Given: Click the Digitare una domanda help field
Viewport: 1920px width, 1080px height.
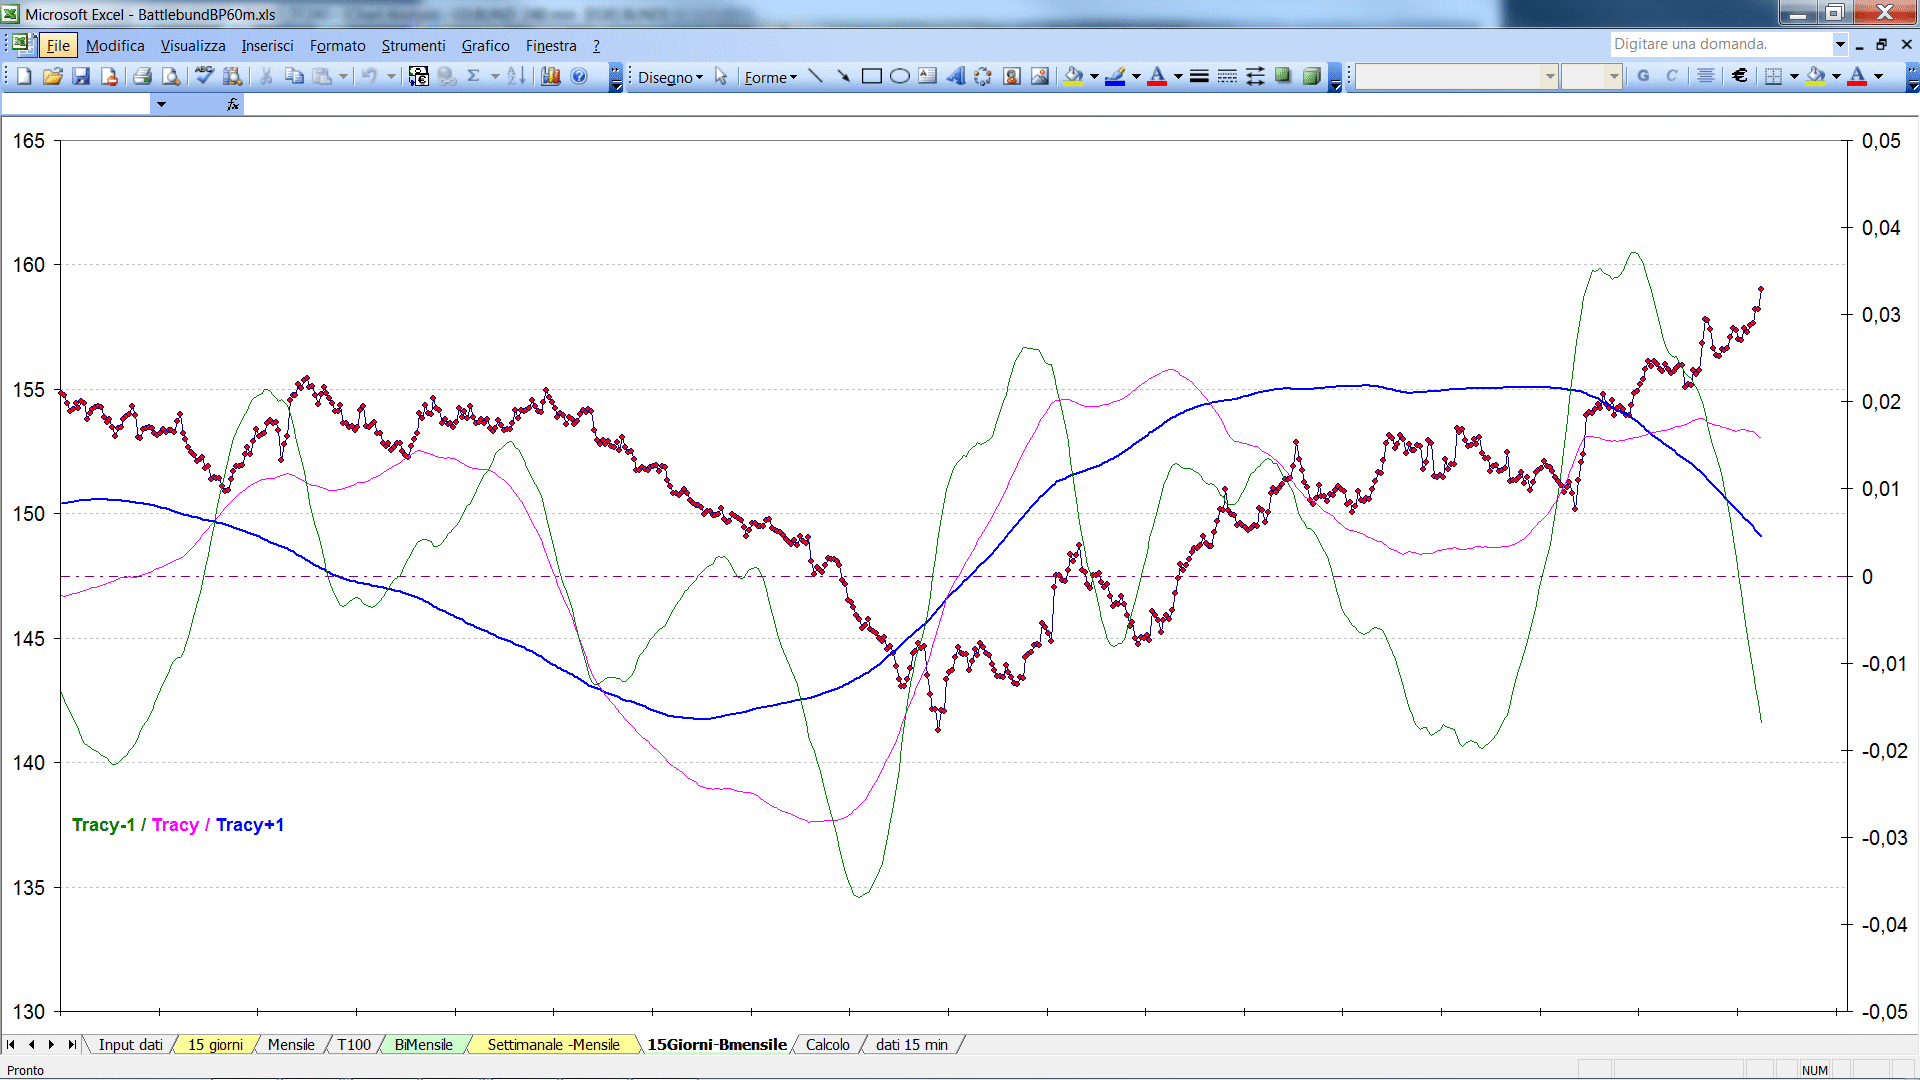Looking at the screenshot, I should pos(1720,44).
